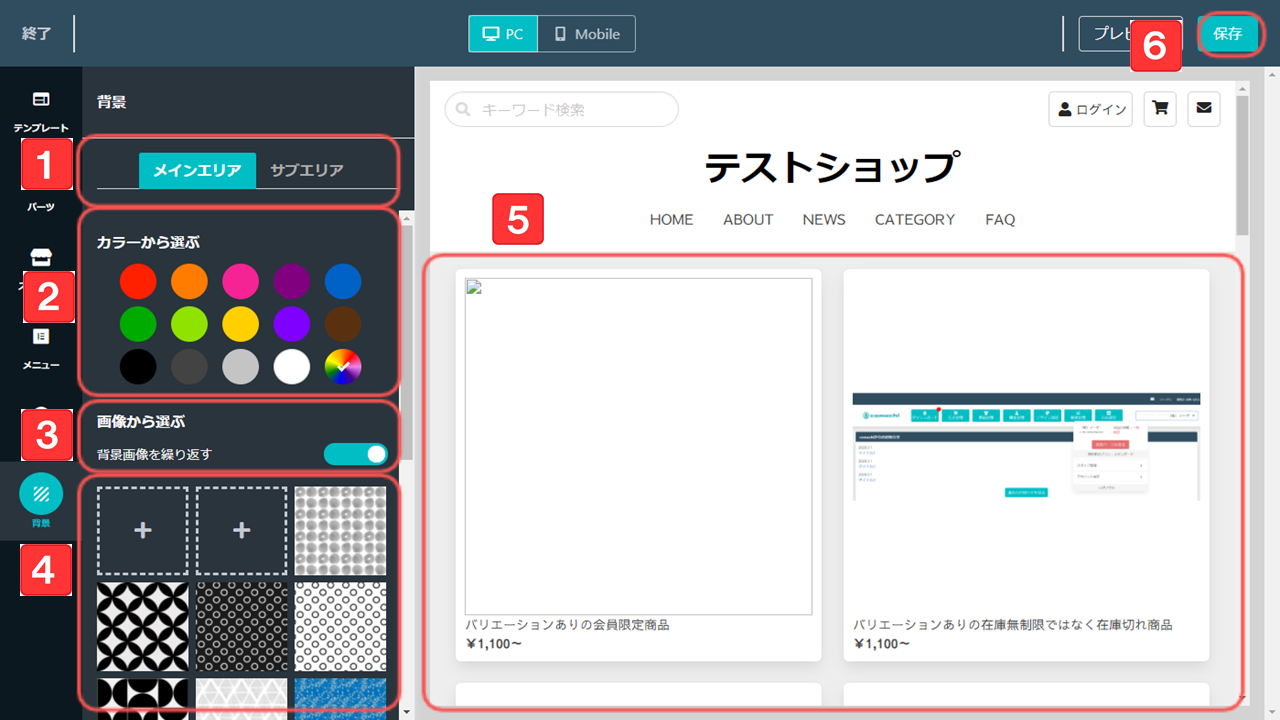Pick the violet color swatch
This screenshot has width=1280, height=720.
[x=292, y=324]
